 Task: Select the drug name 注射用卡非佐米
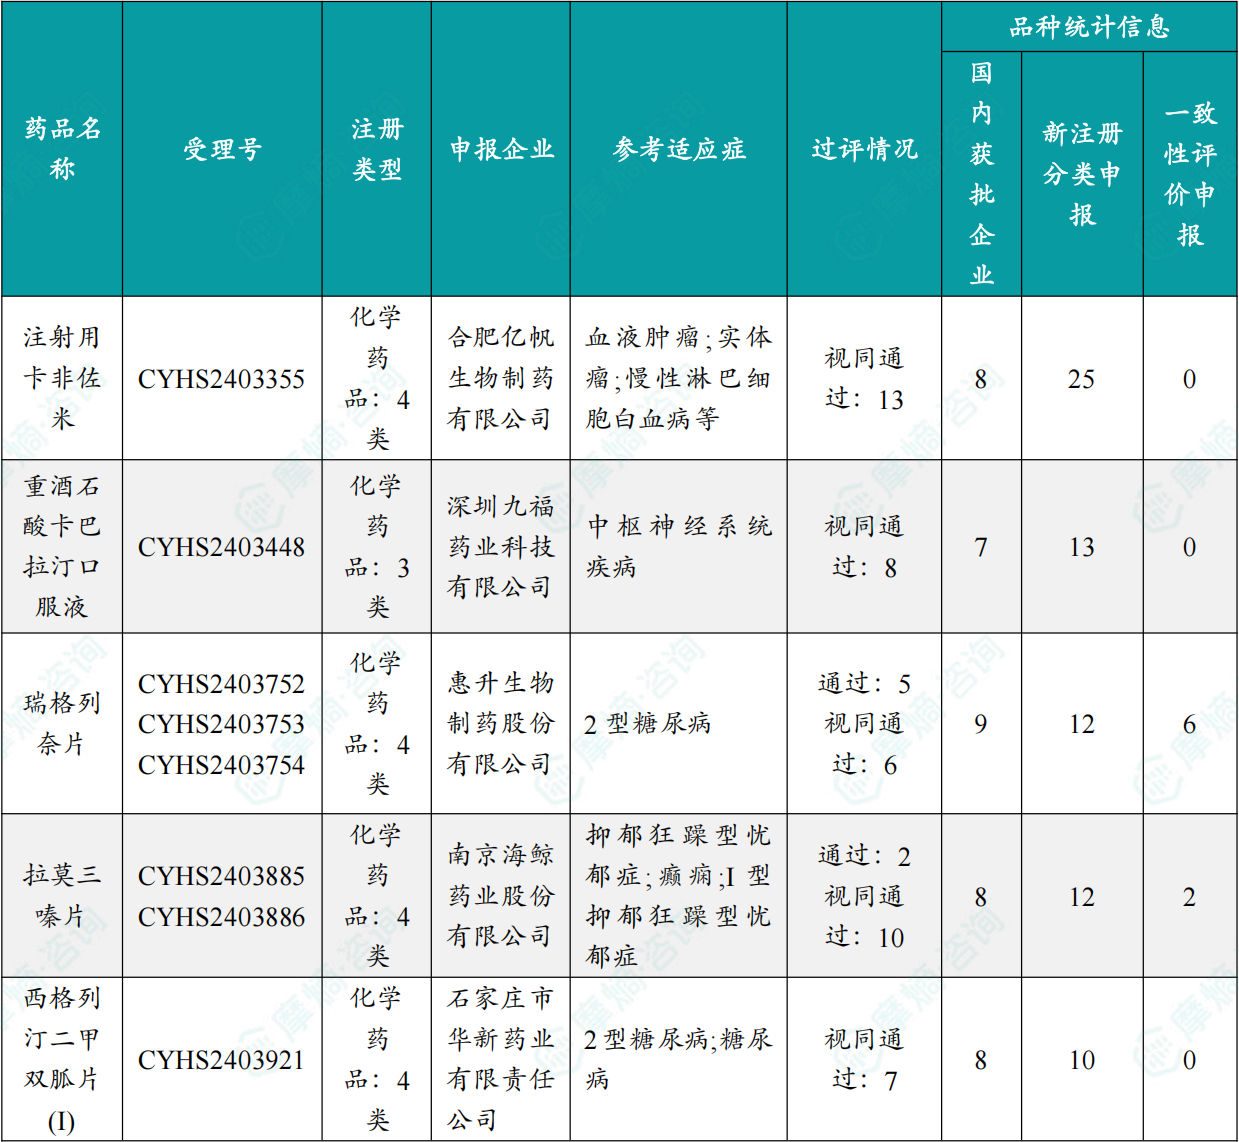pos(62,378)
